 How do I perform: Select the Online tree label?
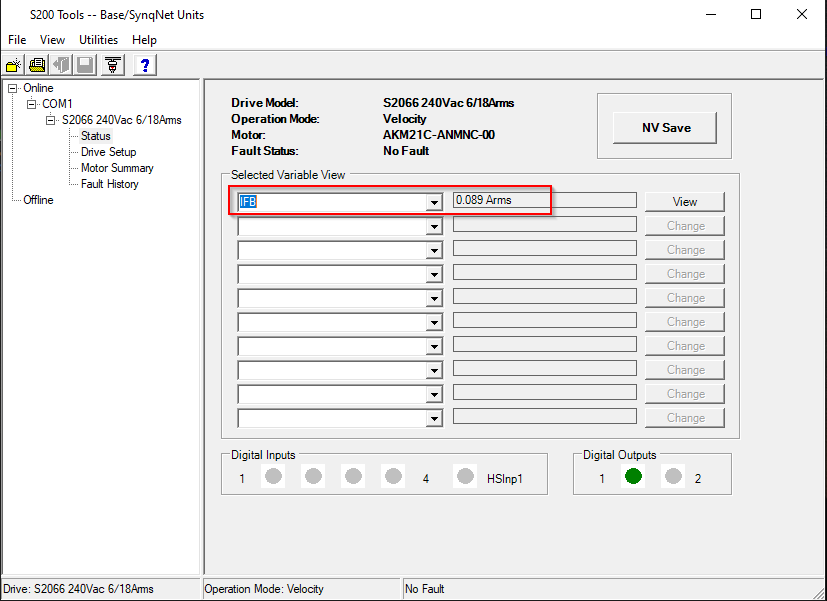click(38, 88)
